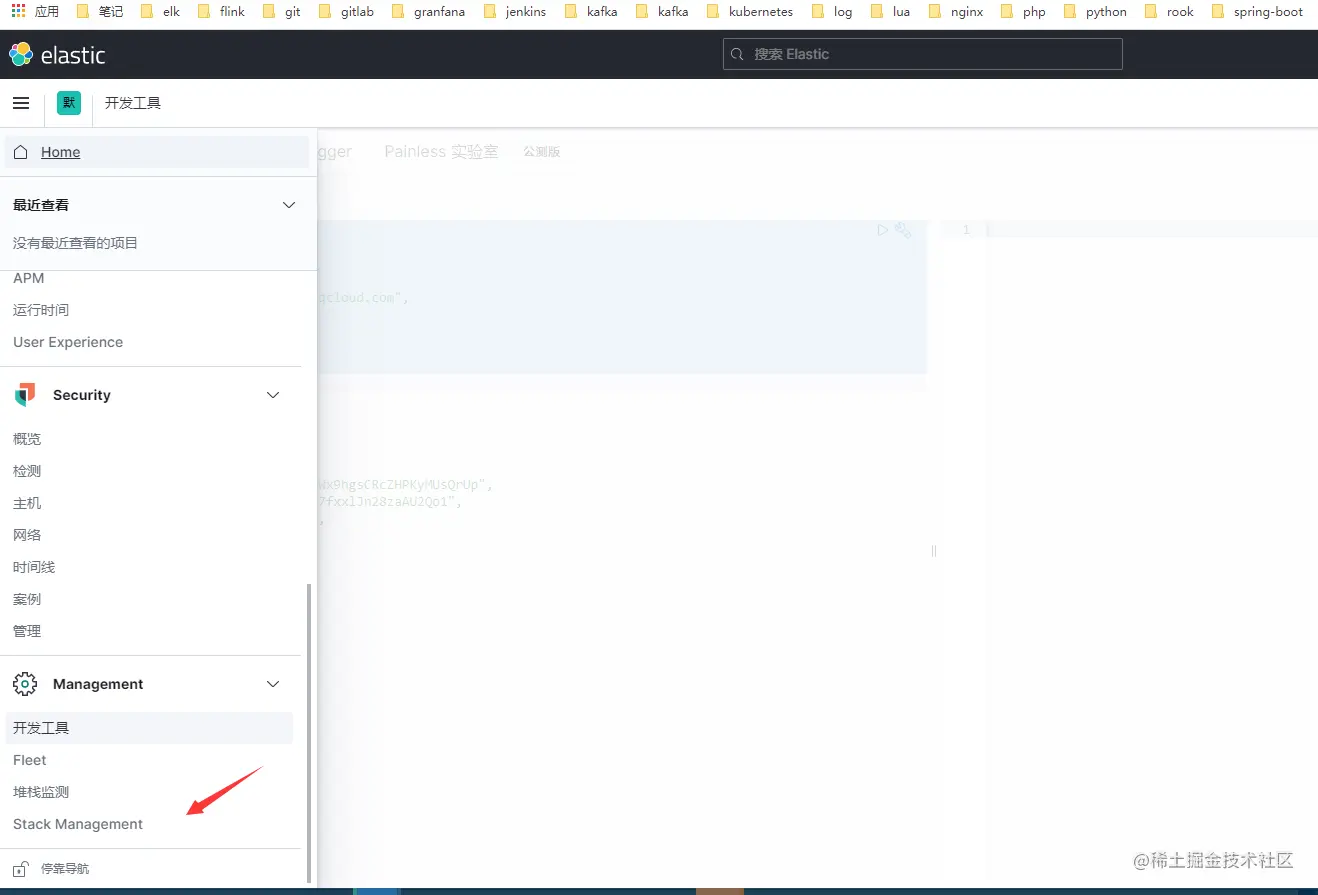Image resolution: width=1318 pixels, height=895 pixels.
Task: Open User Experience in the sidebar
Action: [x=68, y=342]
